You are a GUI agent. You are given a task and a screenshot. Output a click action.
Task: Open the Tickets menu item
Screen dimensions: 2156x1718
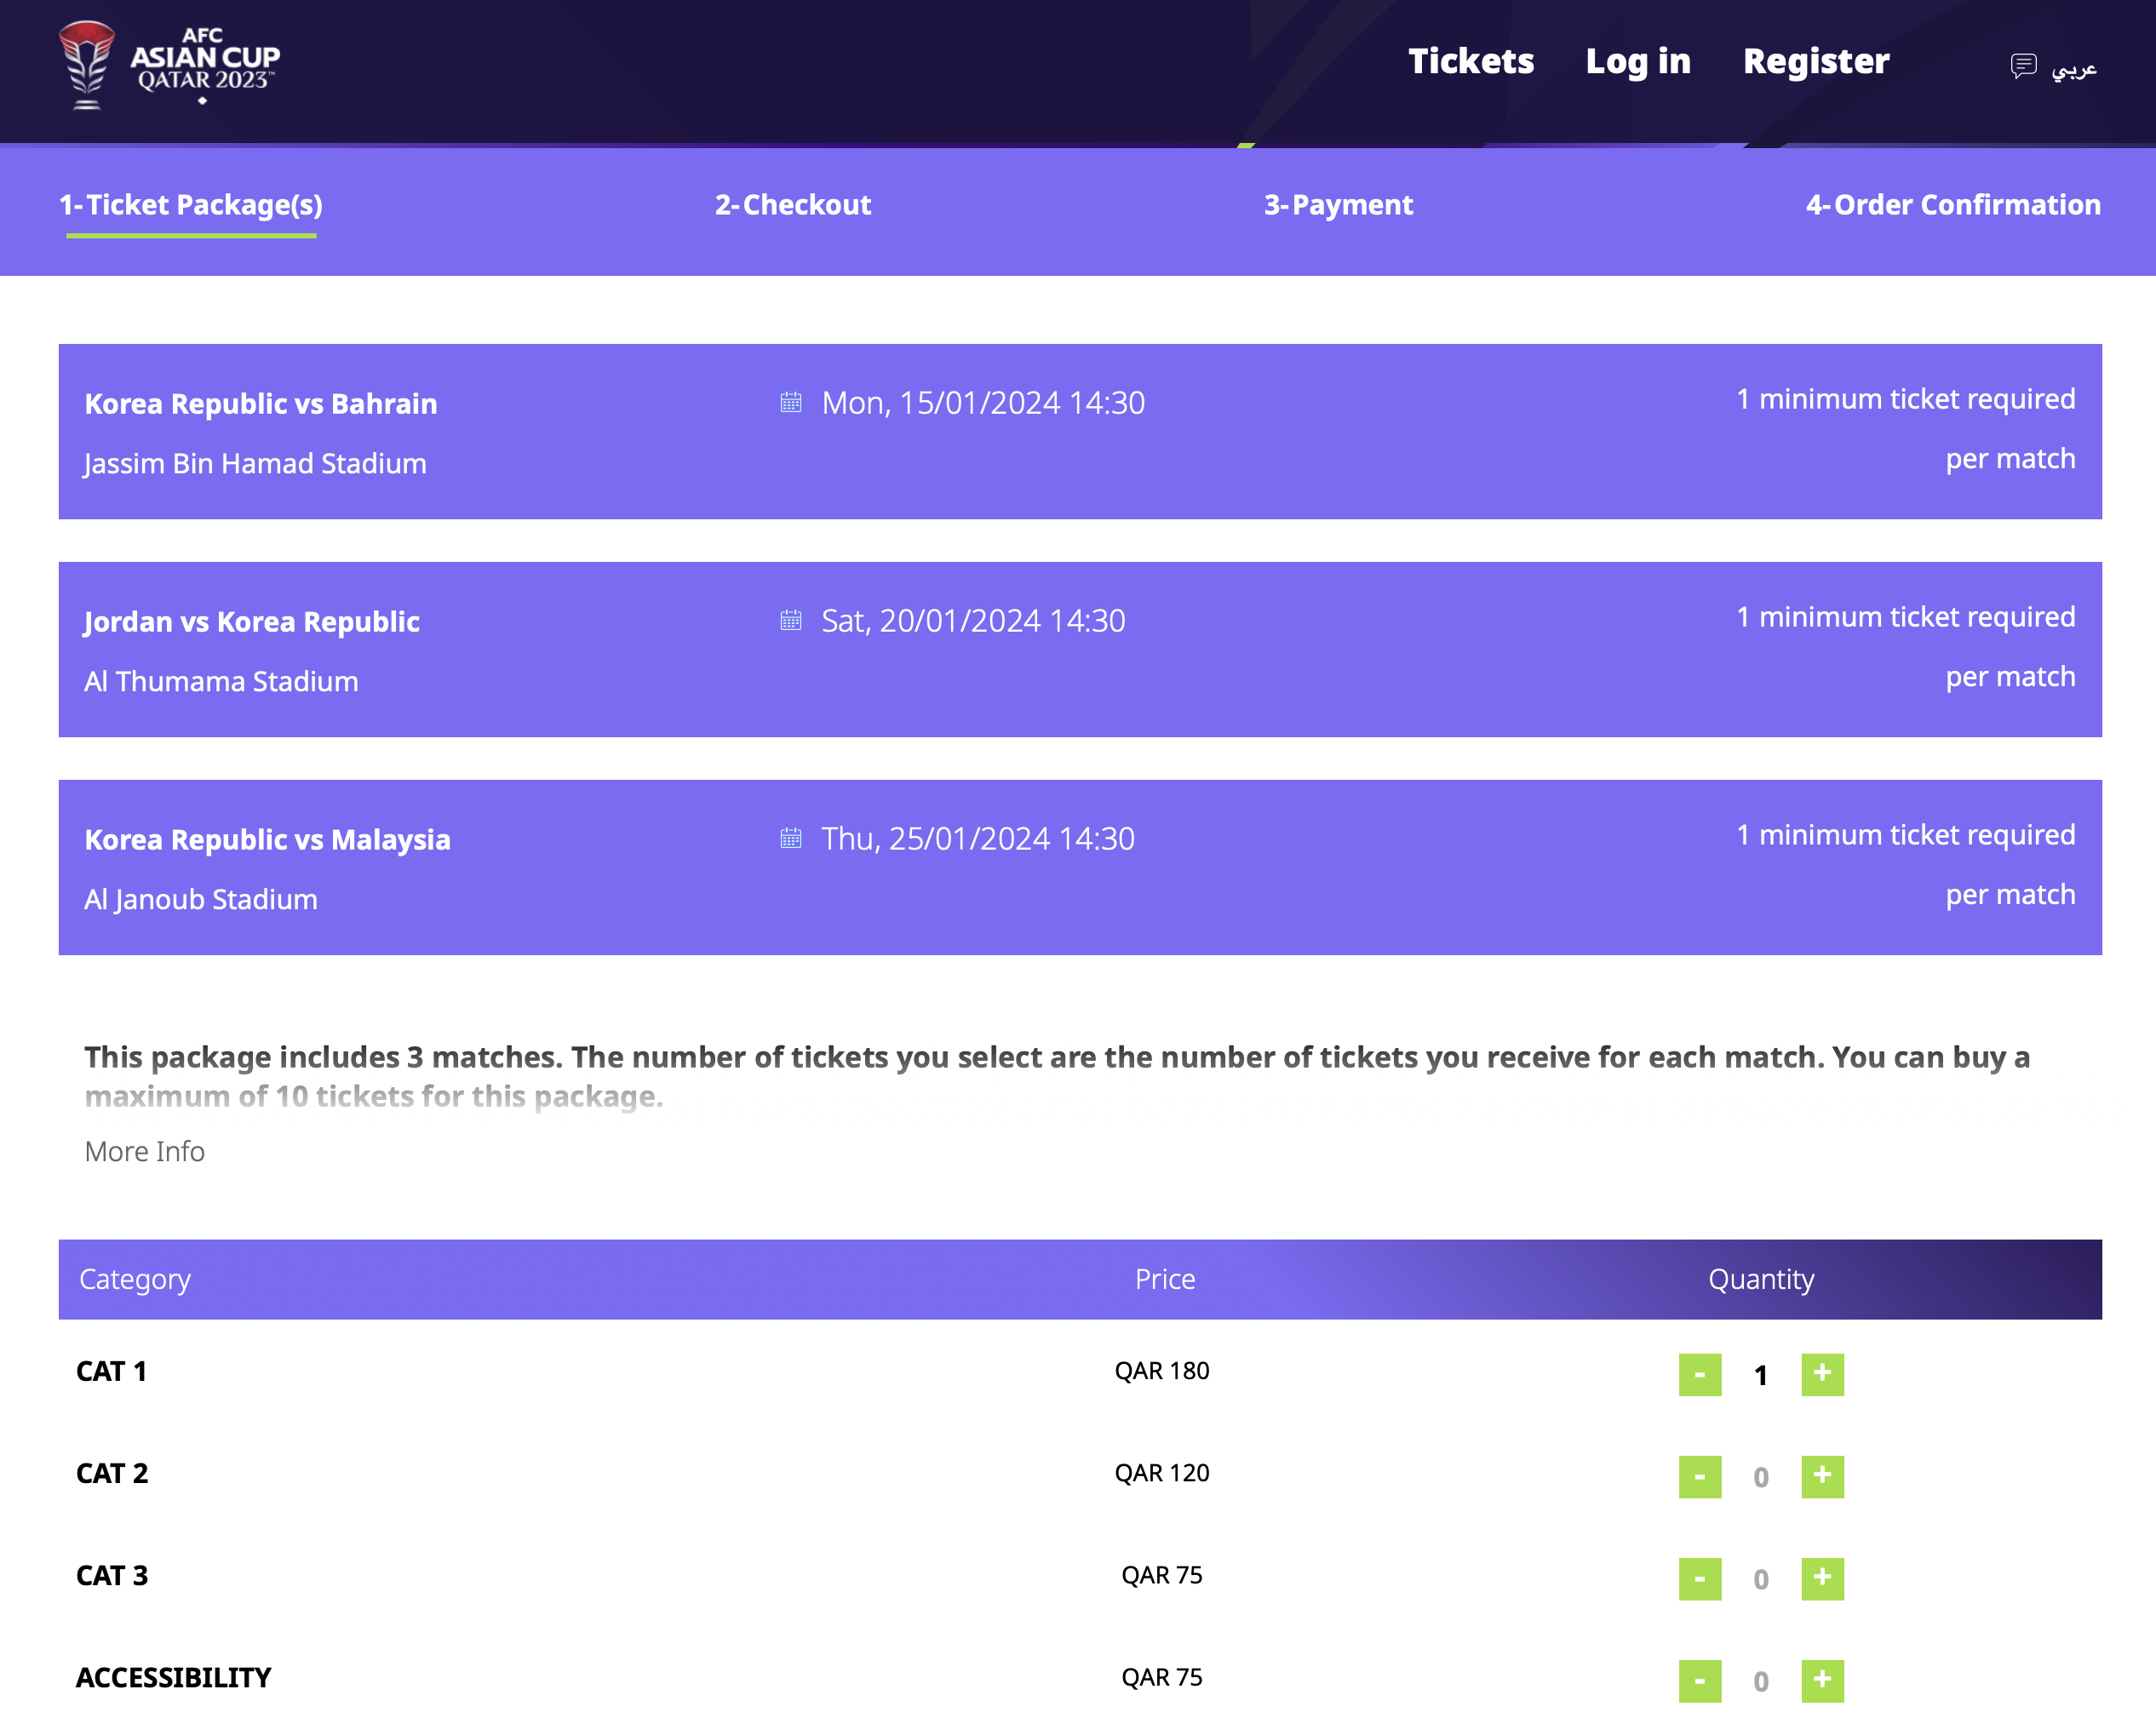point(1470,61)
